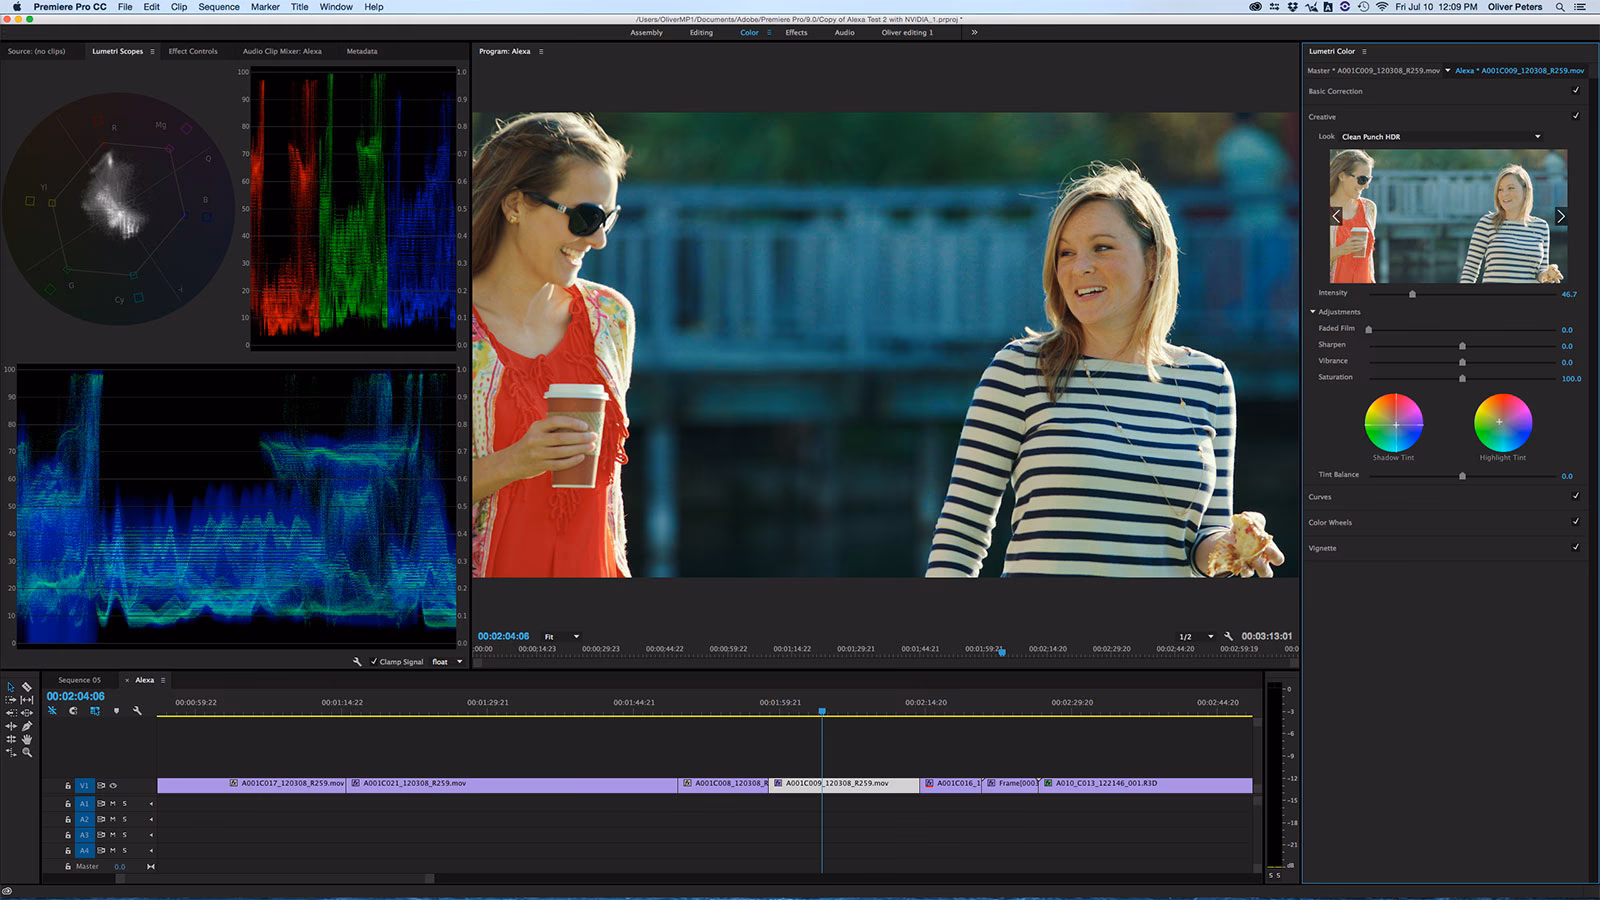Pick the Zoom tool in the tools panel
The image size is (1600, 900).
[x=26, y=753]
